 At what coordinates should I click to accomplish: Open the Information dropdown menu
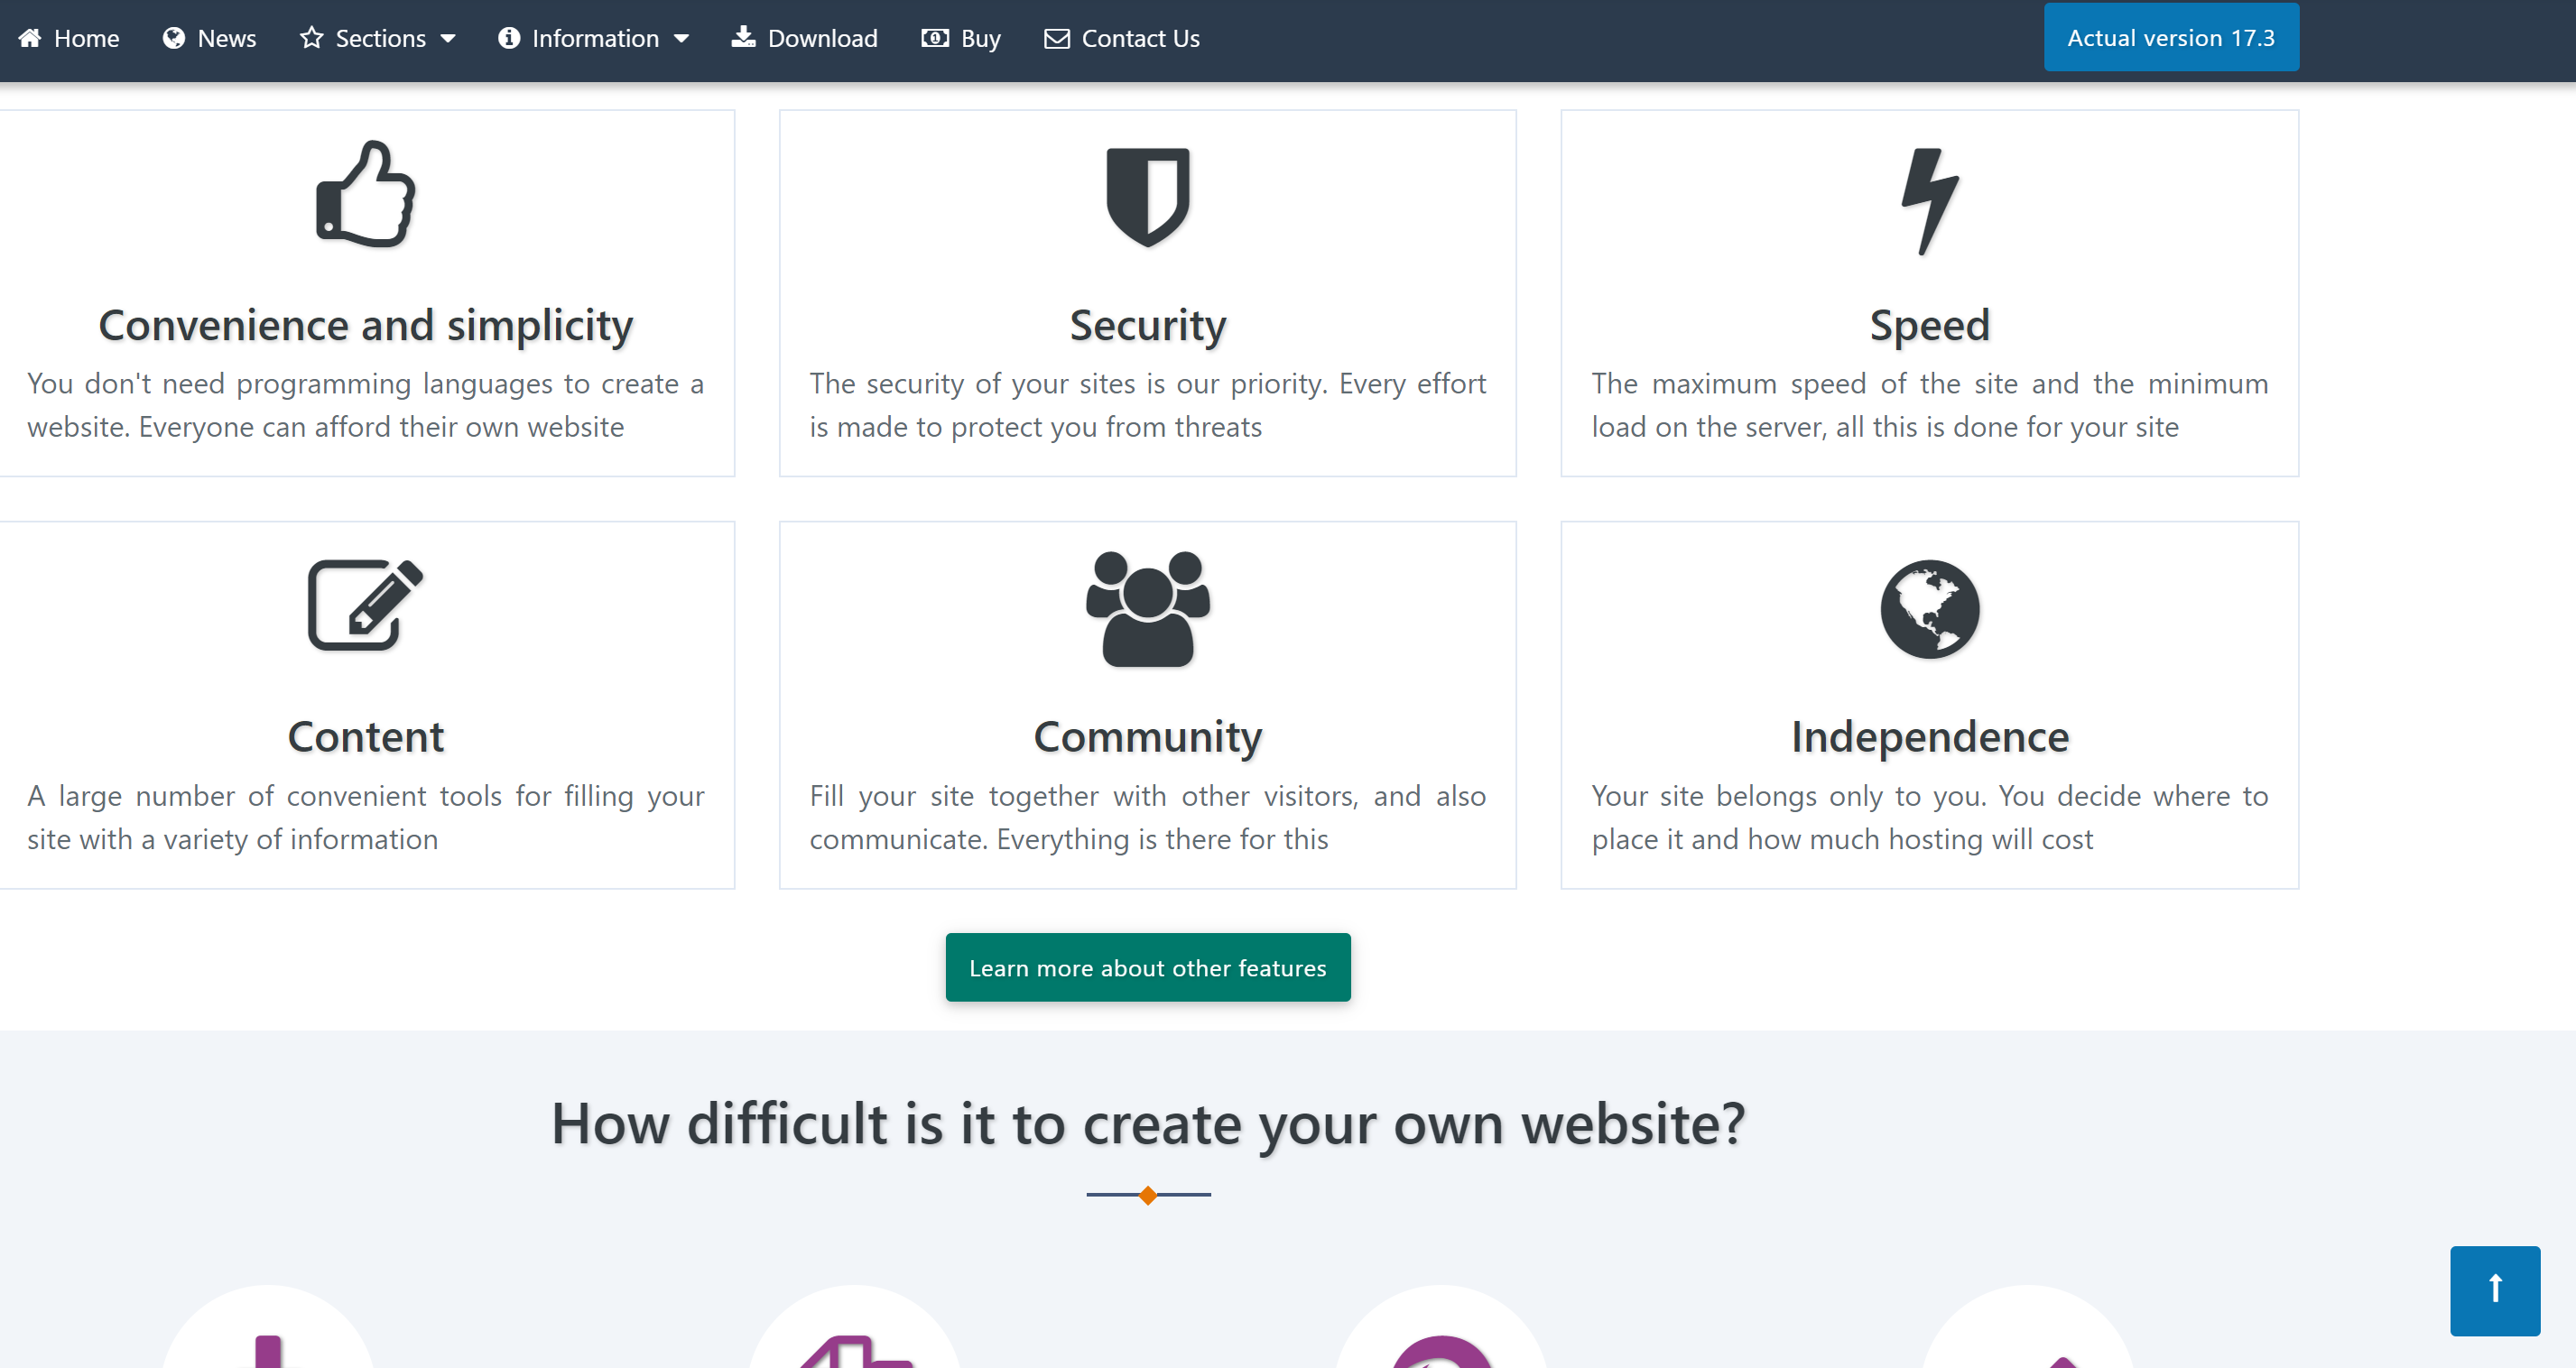594,37
